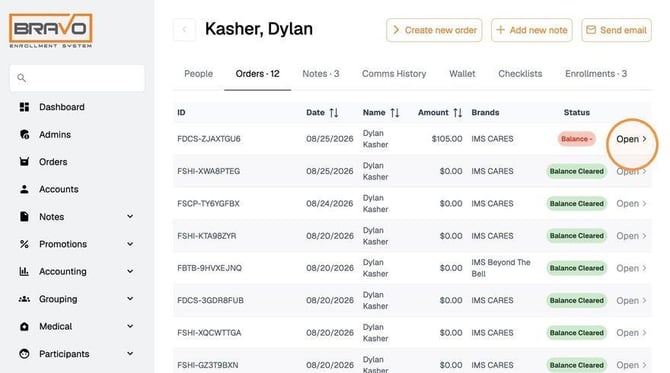Click the Create new order button

click(434, 30)
